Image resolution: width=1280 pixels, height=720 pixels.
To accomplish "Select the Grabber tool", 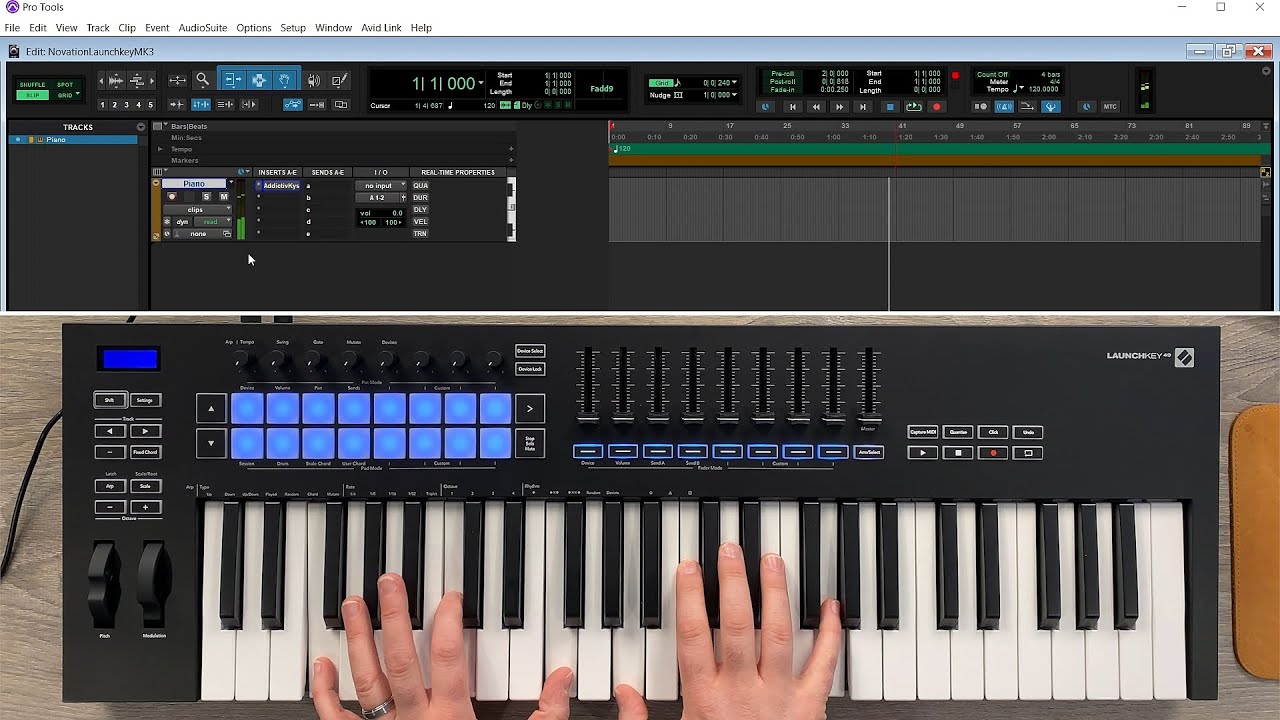I will pyautogui.click(x=284, y=78).
